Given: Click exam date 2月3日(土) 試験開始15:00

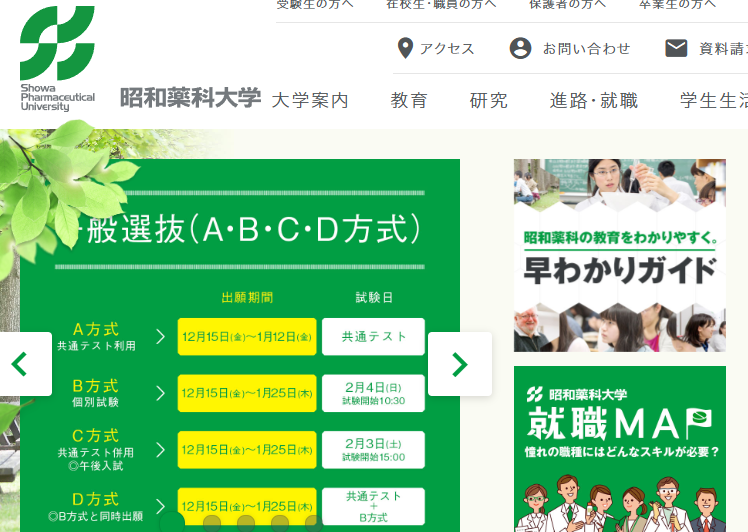Looking at the screenshot, I should click(x=373, y=450).
